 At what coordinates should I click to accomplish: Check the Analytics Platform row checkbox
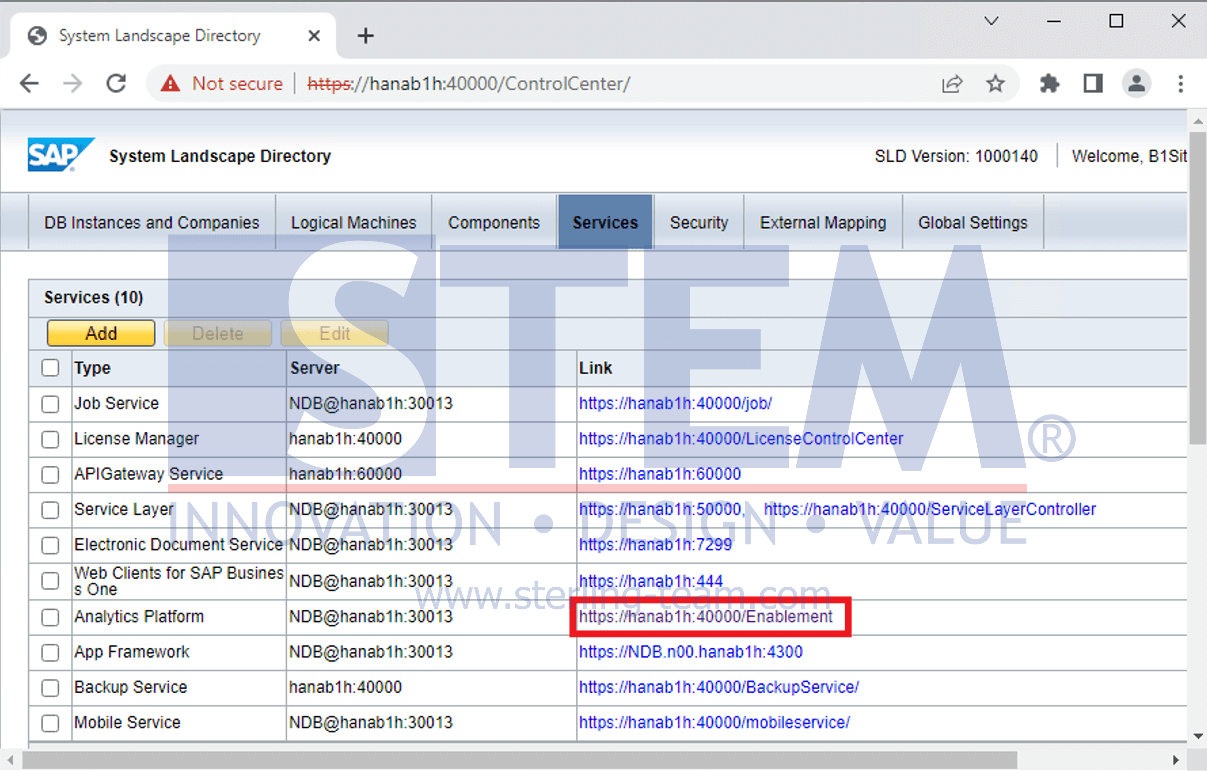(x=50, y=617)
